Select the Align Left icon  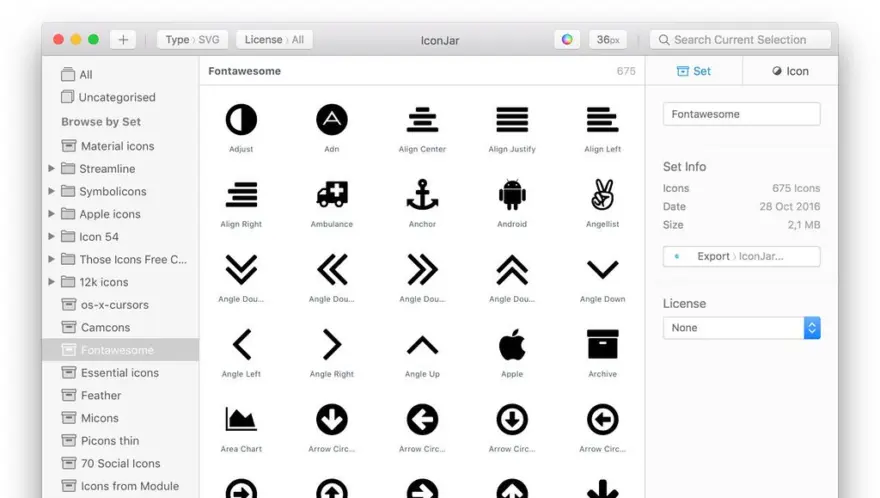602,120
